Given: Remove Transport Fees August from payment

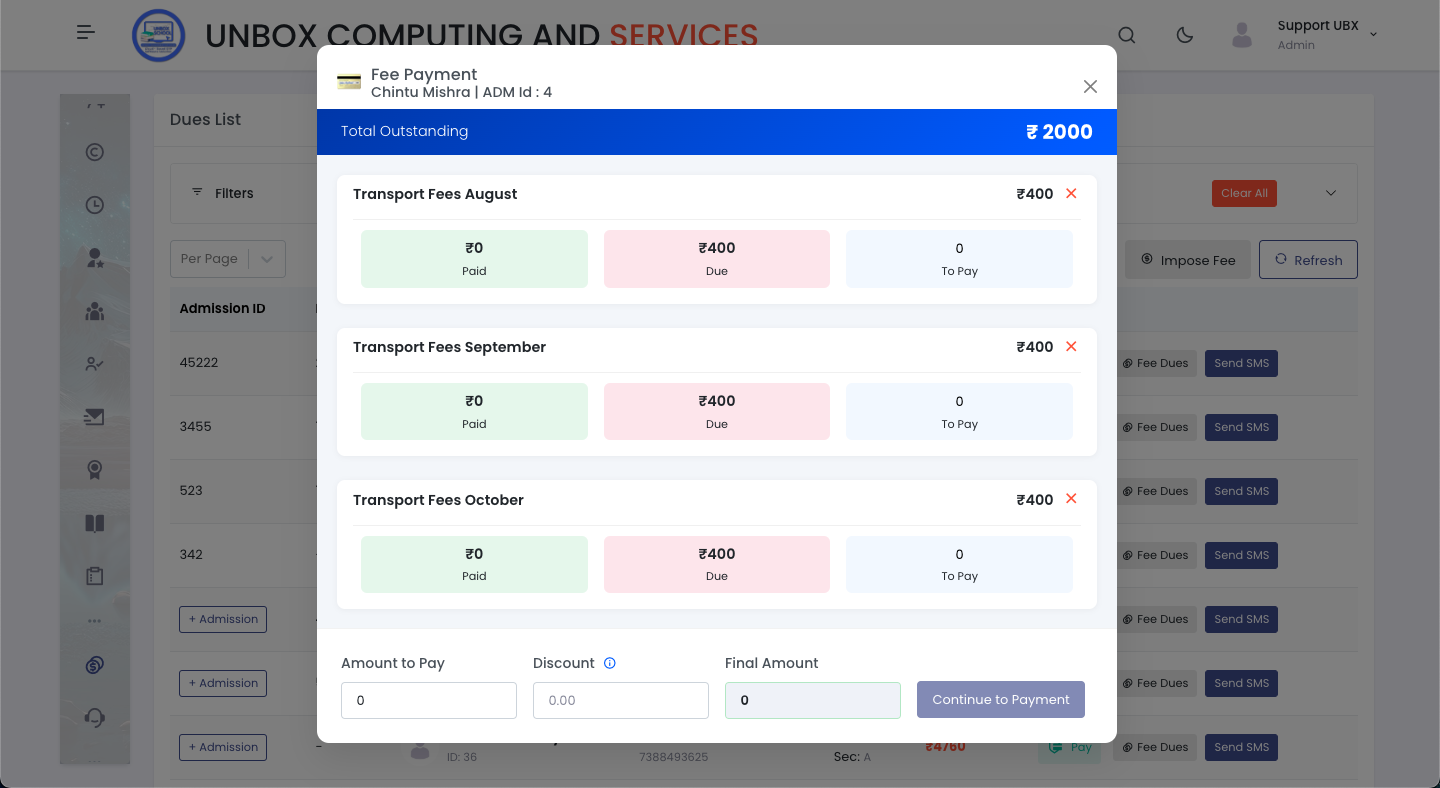Looking at the screenshot, I should point(1071,194).
